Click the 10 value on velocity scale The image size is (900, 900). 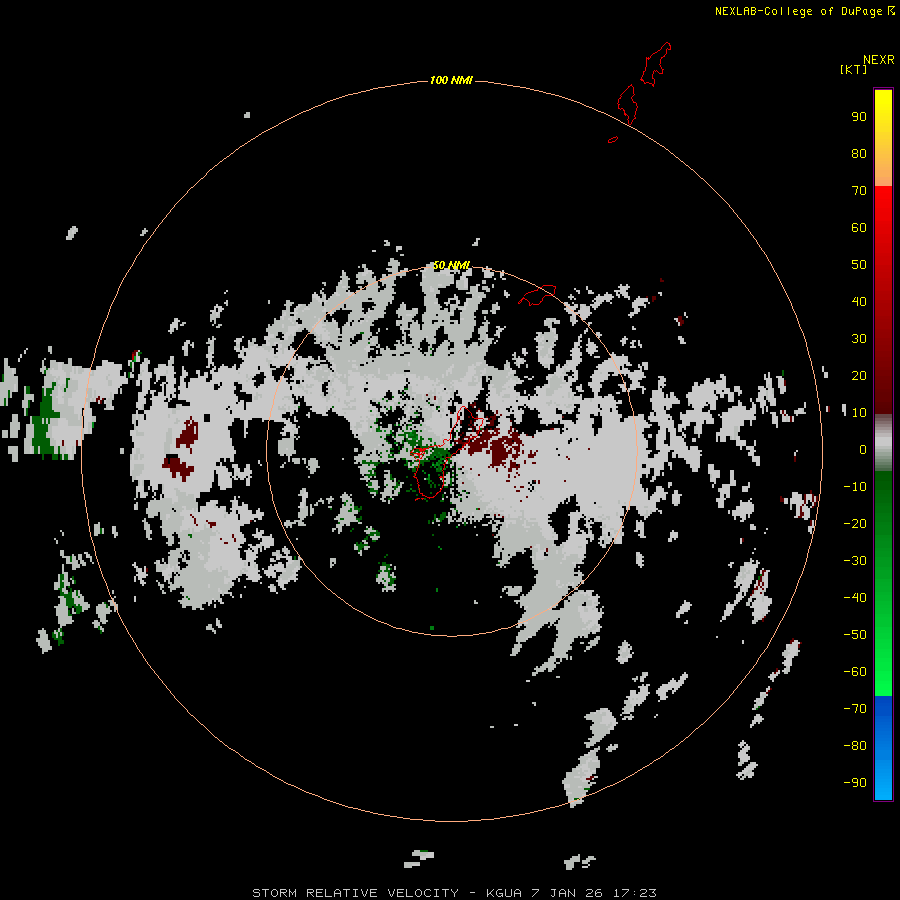click(859, 413)
